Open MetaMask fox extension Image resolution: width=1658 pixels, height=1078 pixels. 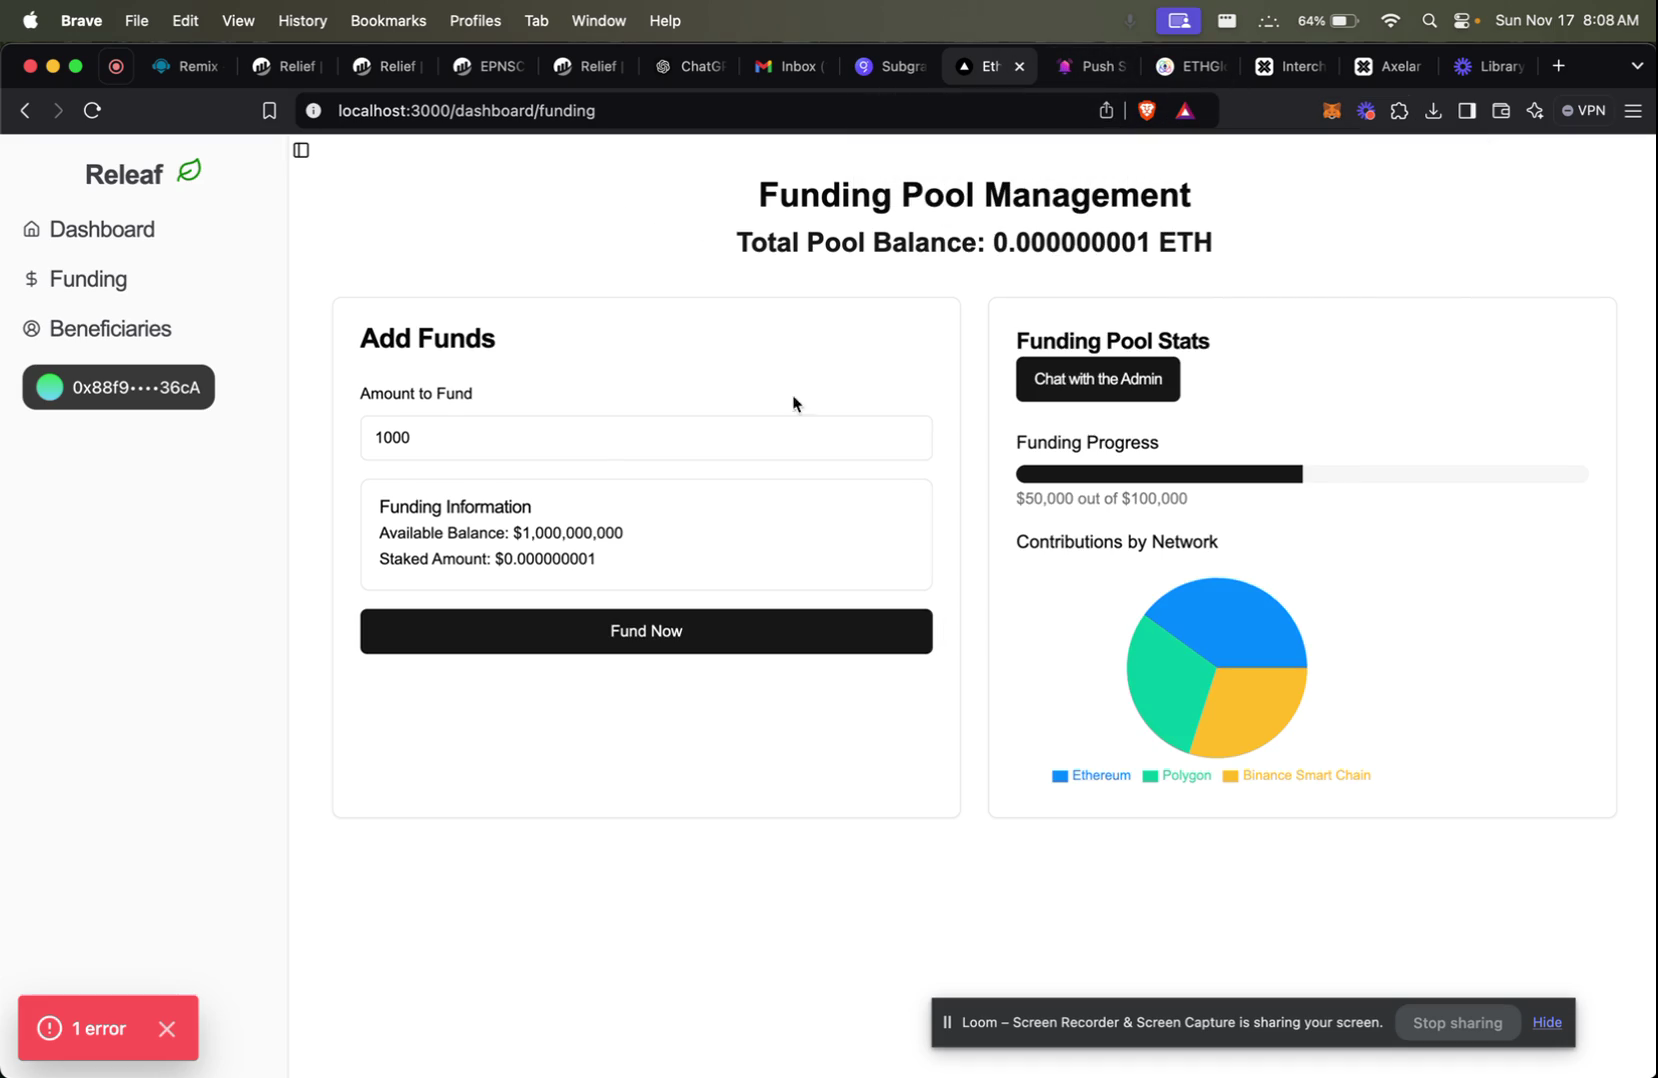click(1332, 111)
